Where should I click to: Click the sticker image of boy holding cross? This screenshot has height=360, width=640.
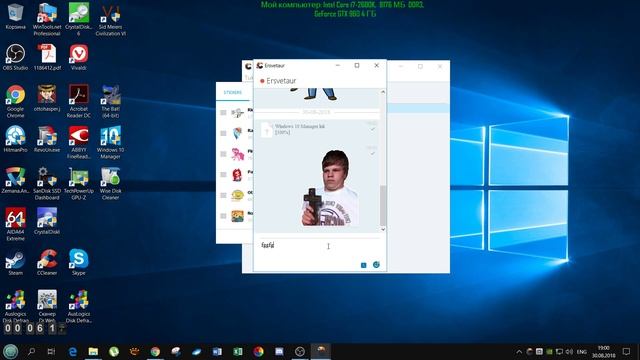331,188
